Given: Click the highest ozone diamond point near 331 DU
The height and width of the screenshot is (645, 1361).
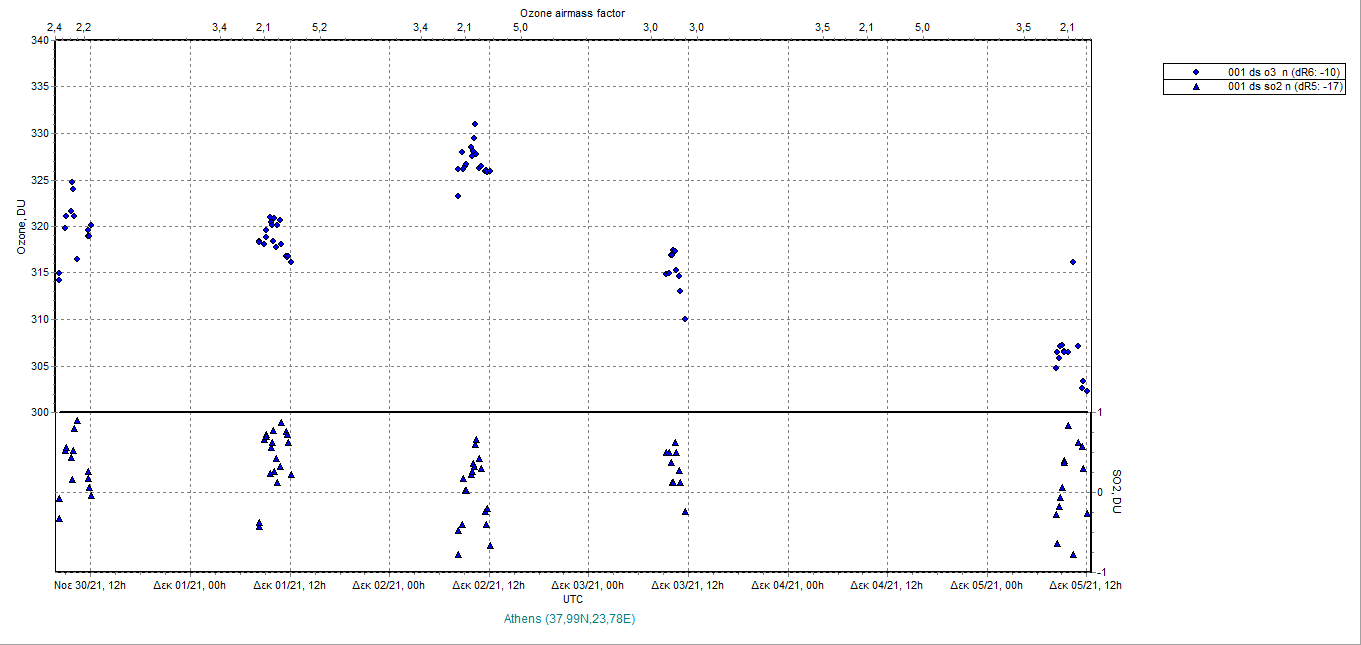Looking at the screenshot, I should point(475,124).
